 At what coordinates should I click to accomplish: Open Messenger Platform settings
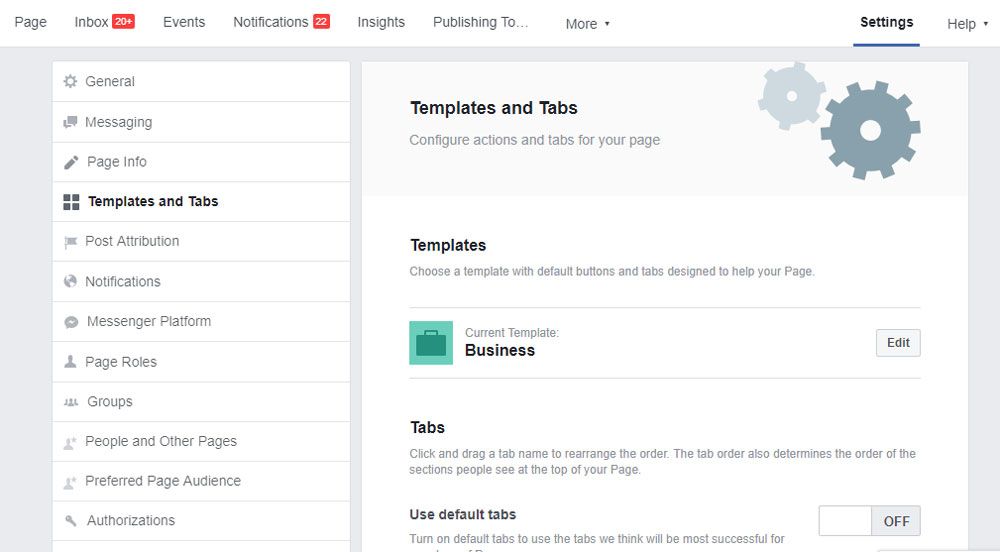point(201,321)
